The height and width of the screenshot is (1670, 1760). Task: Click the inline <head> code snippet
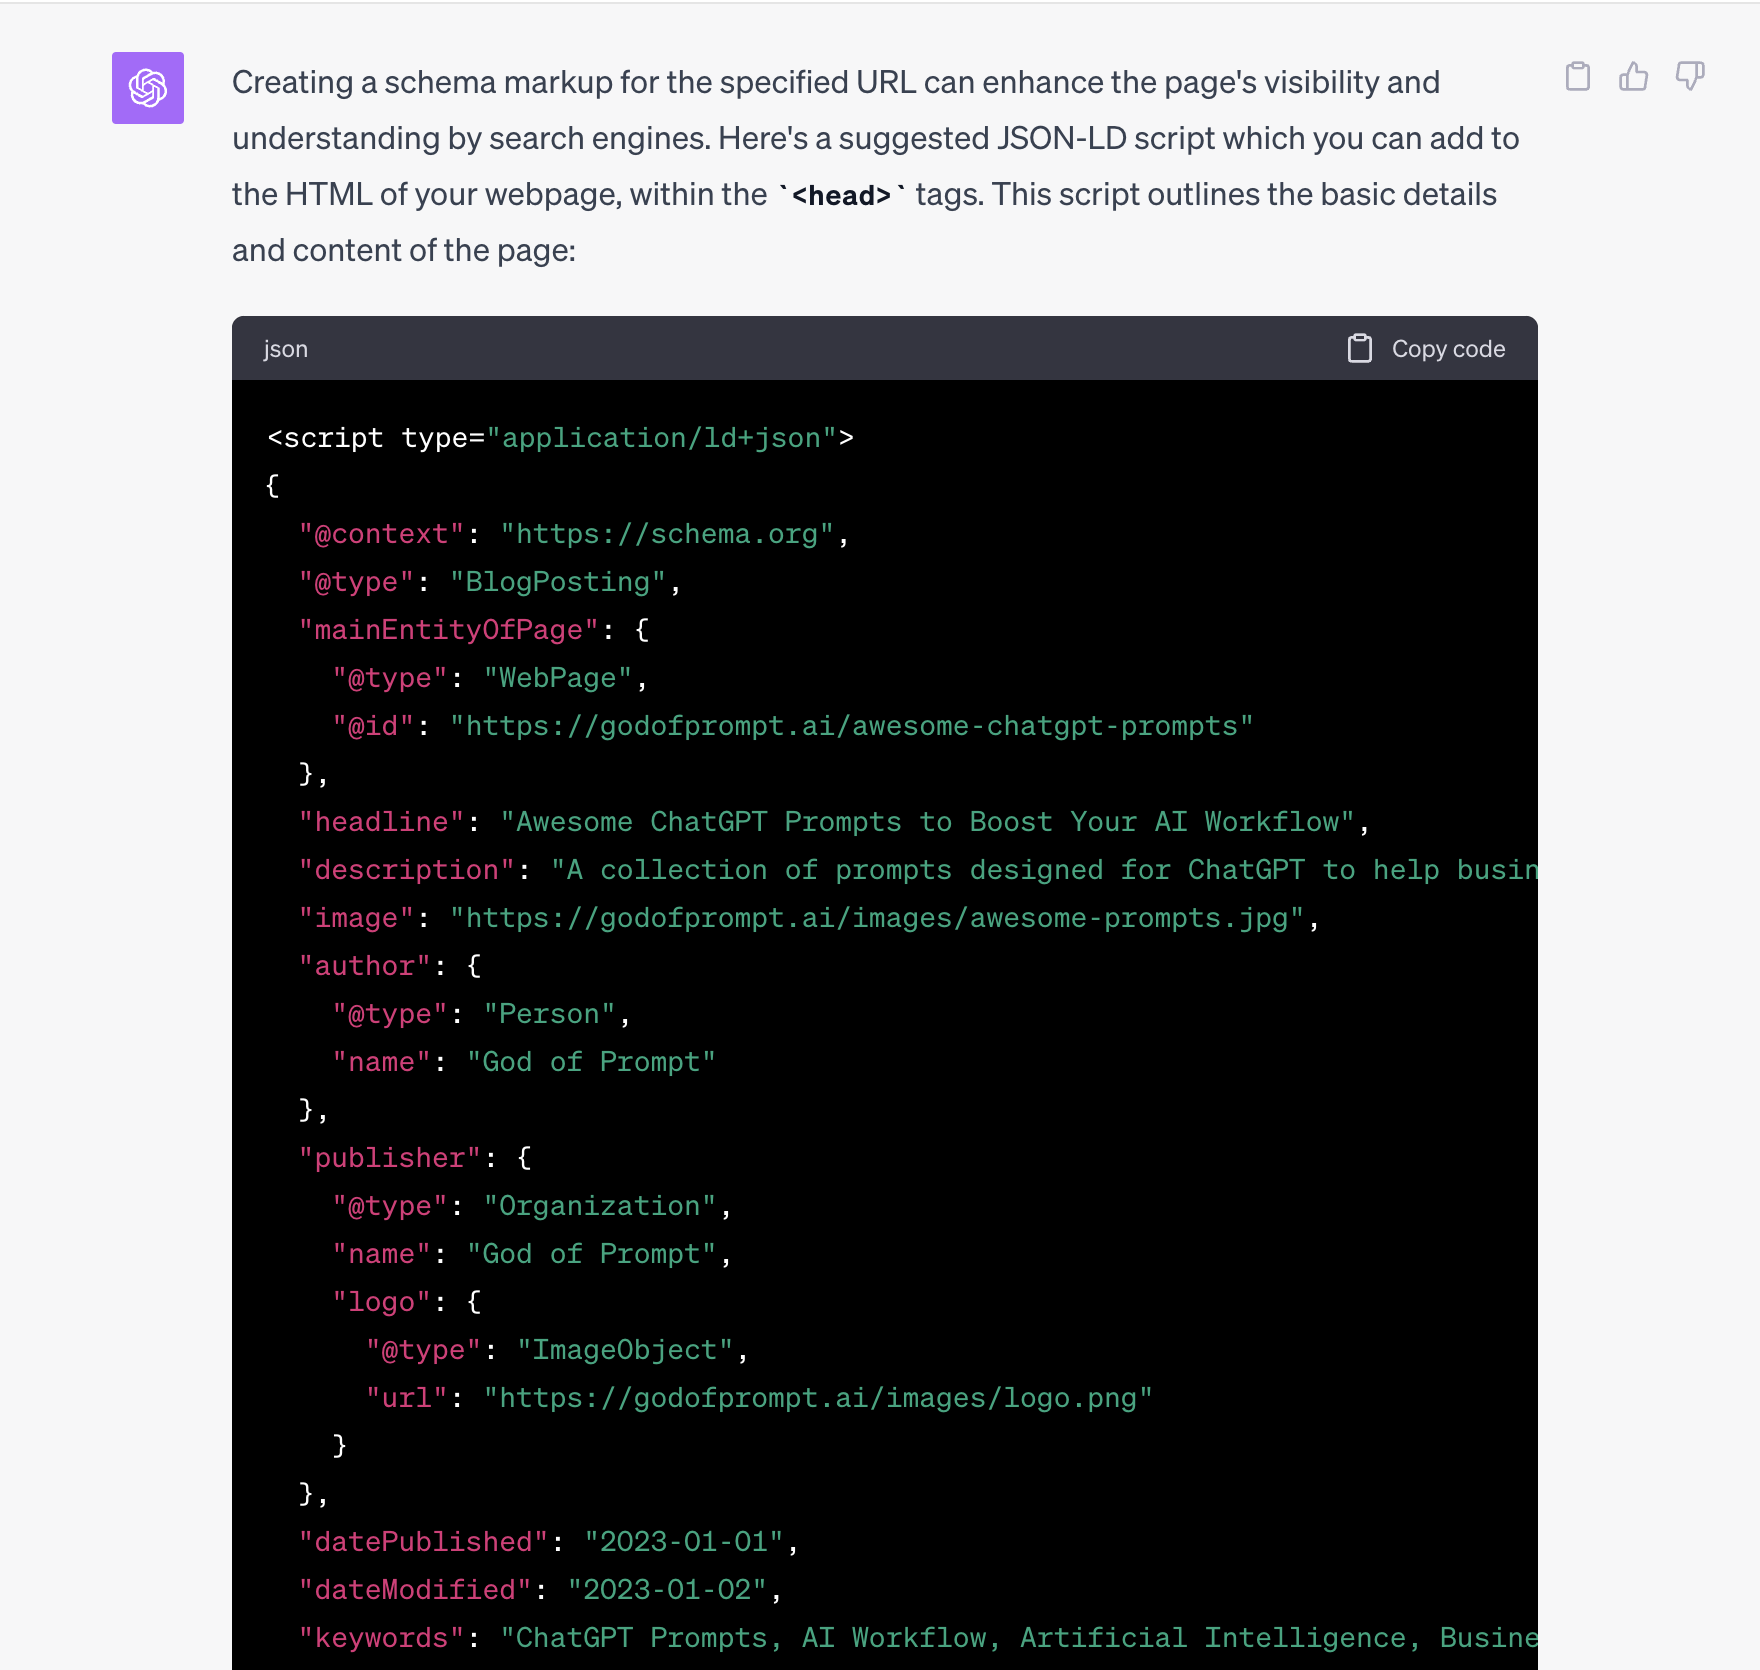click(x=841, y=195)
